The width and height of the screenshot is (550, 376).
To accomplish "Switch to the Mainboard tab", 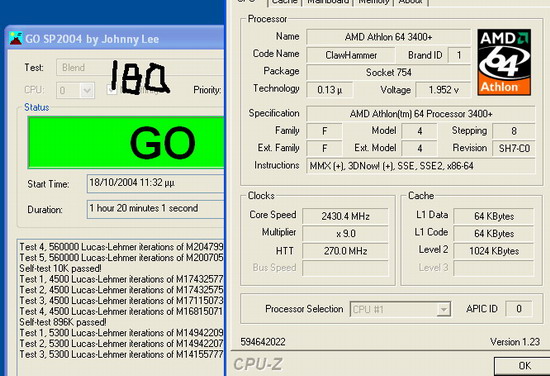I will (x=328, y=2).
